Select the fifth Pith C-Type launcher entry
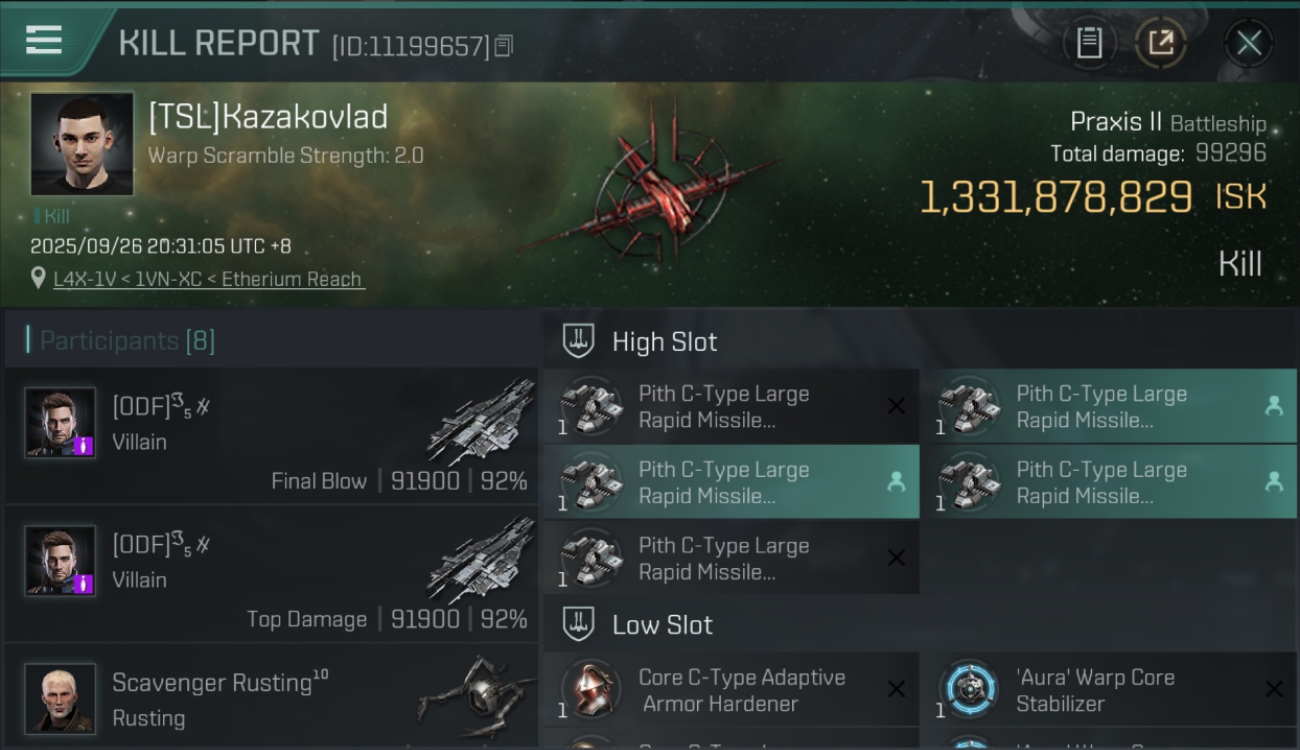 pos(731,559)
